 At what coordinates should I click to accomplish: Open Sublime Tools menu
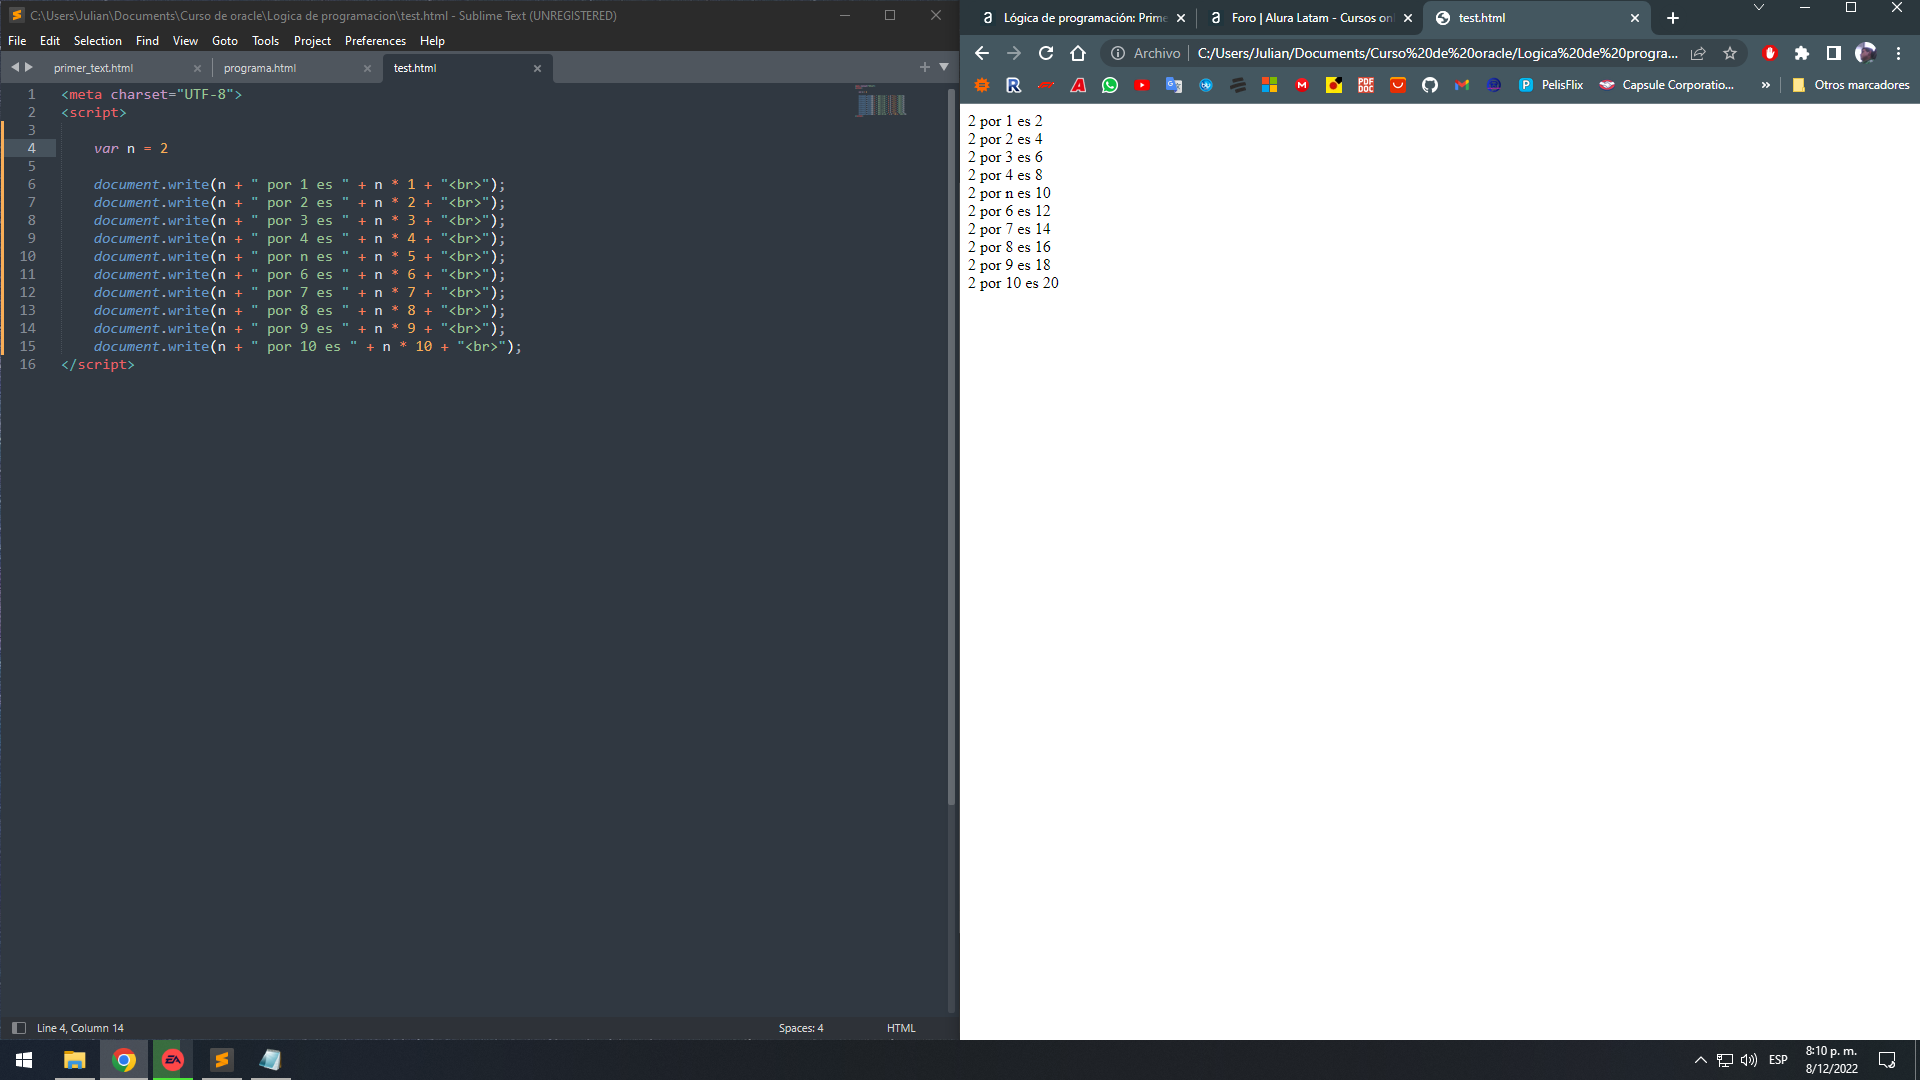(265, 41)
